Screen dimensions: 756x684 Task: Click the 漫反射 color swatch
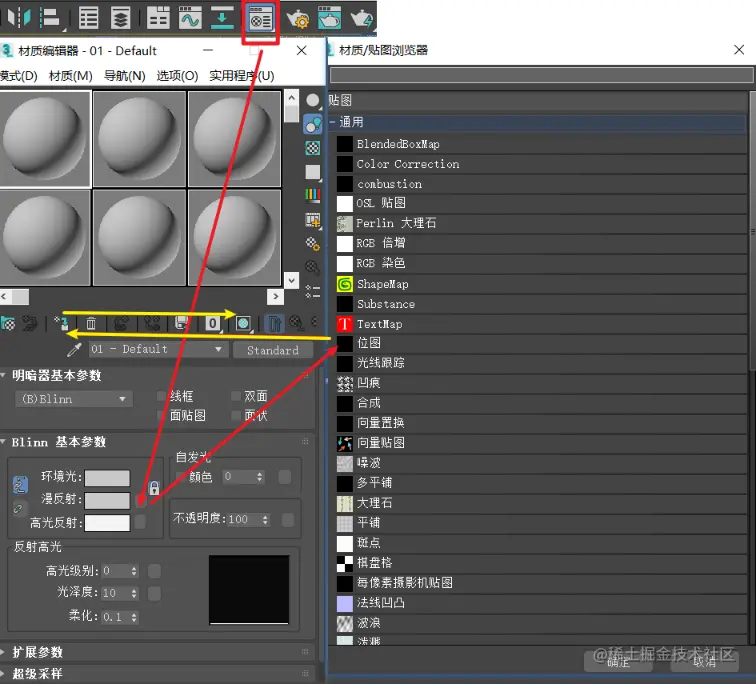point(107,500)
